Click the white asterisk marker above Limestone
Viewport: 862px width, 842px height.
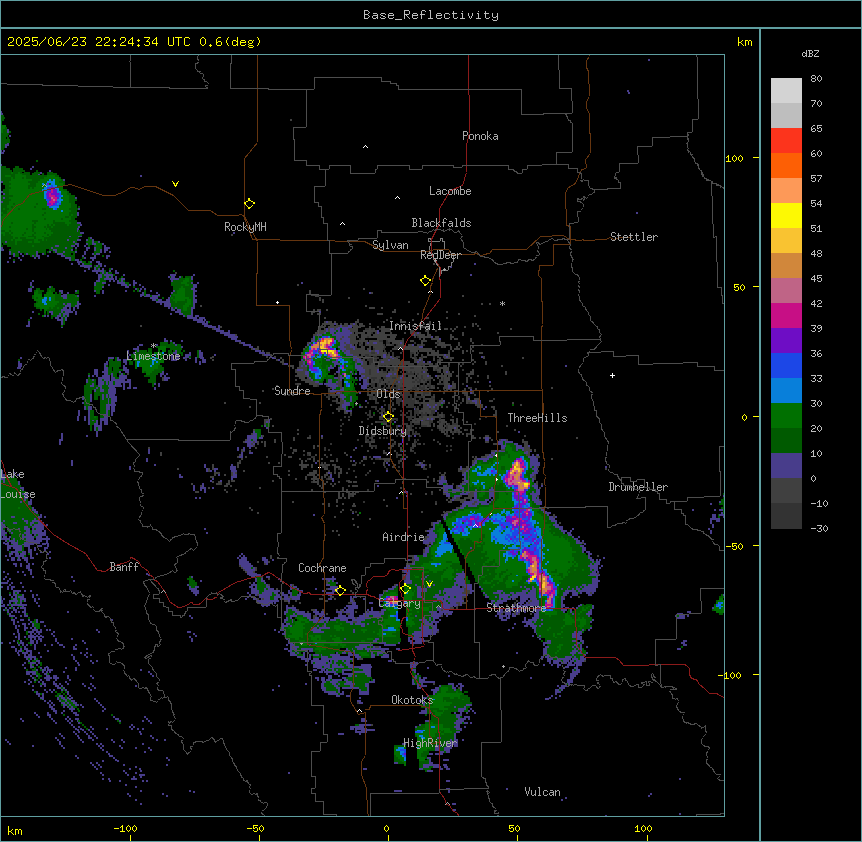point(154,346)
